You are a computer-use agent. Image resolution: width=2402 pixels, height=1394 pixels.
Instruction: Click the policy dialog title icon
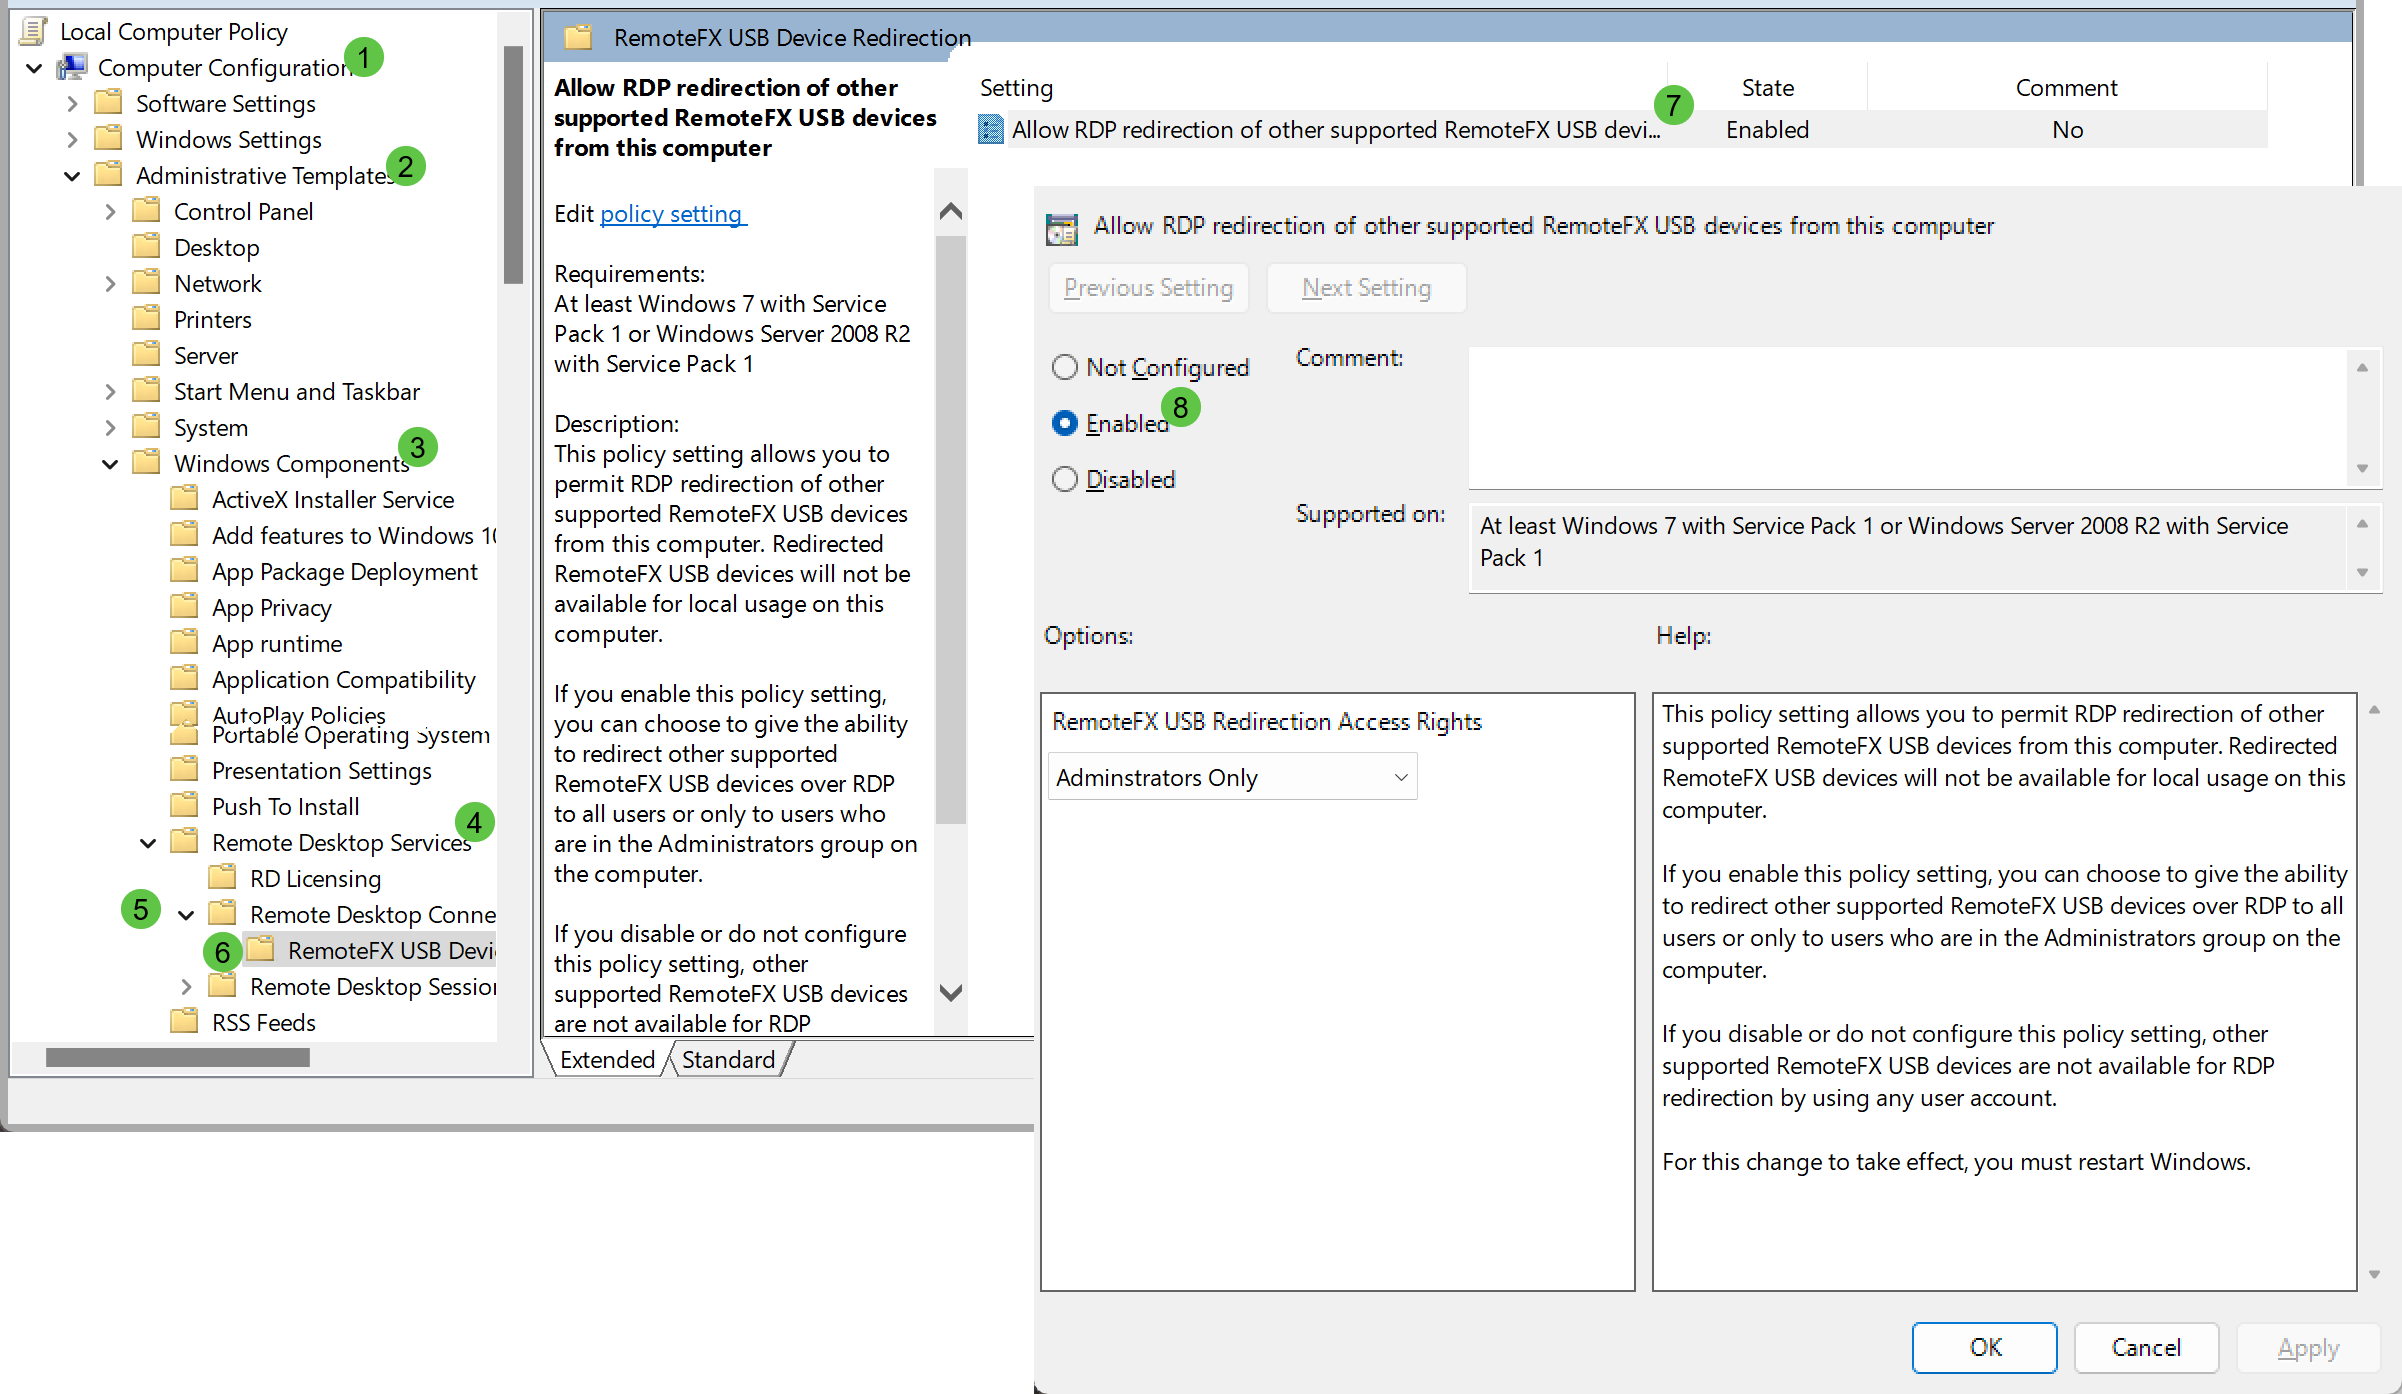click(x=1062, y=229)
